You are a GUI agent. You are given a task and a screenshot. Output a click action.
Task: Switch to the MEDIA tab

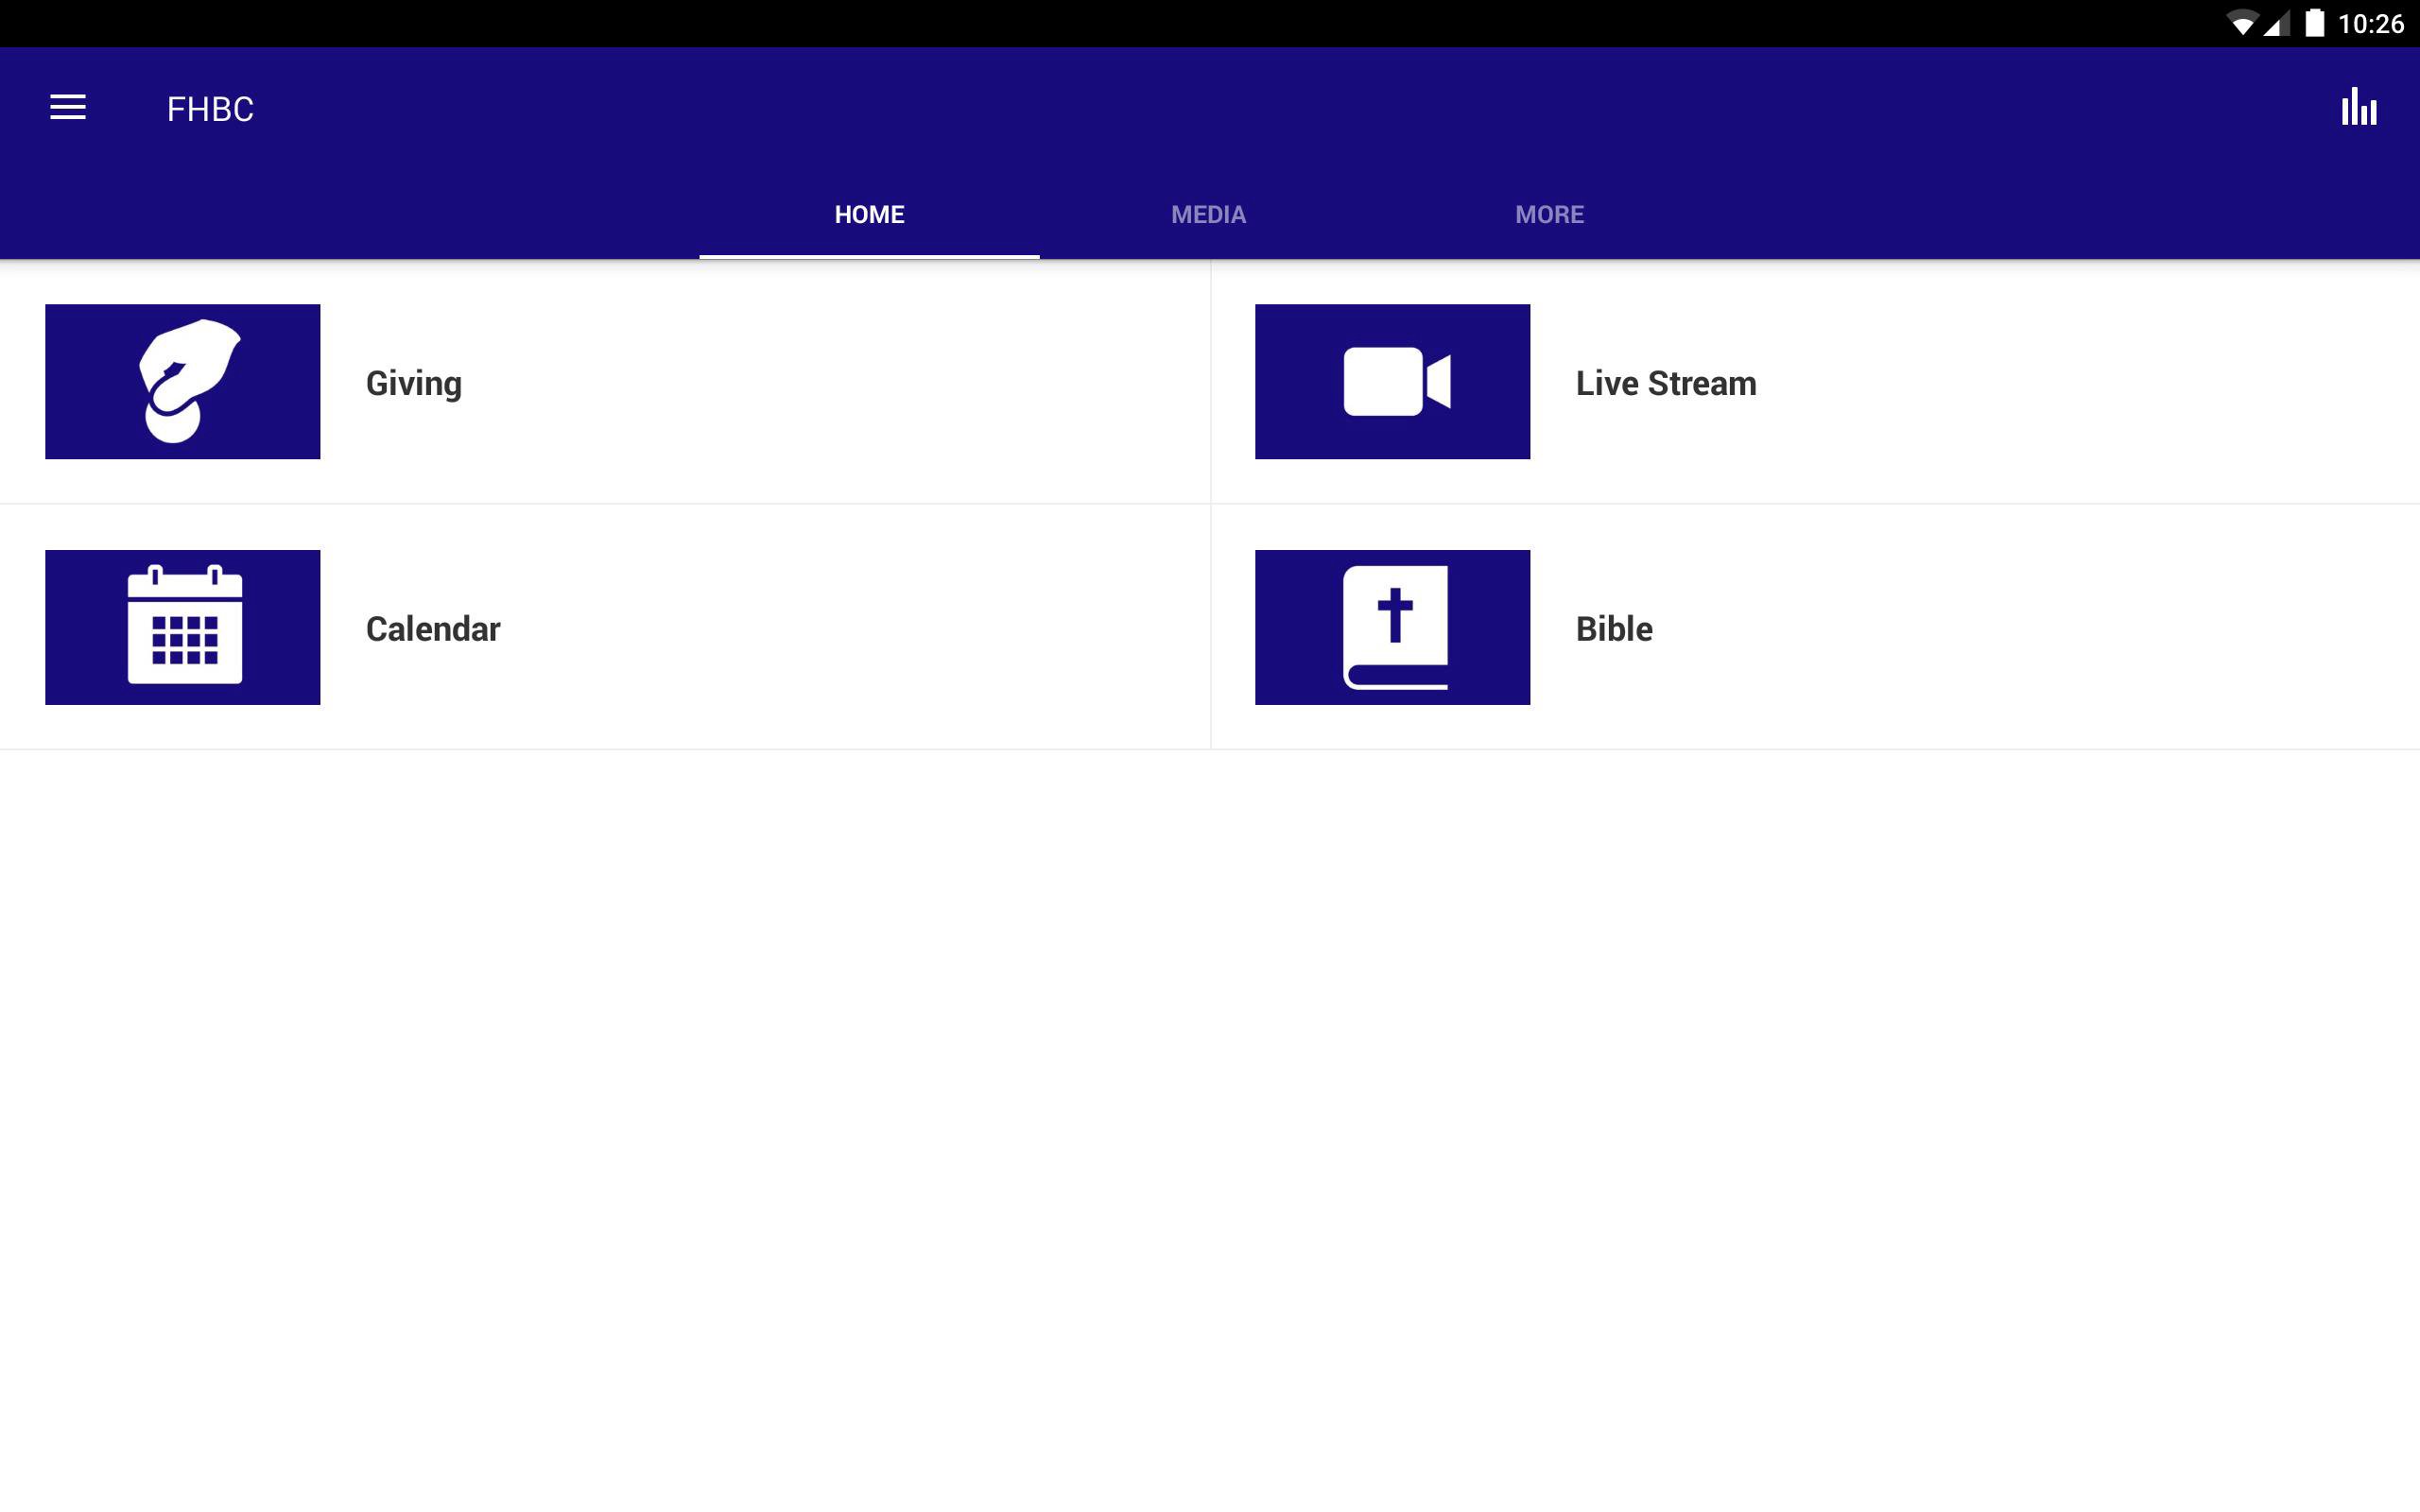pos(1208,215)
